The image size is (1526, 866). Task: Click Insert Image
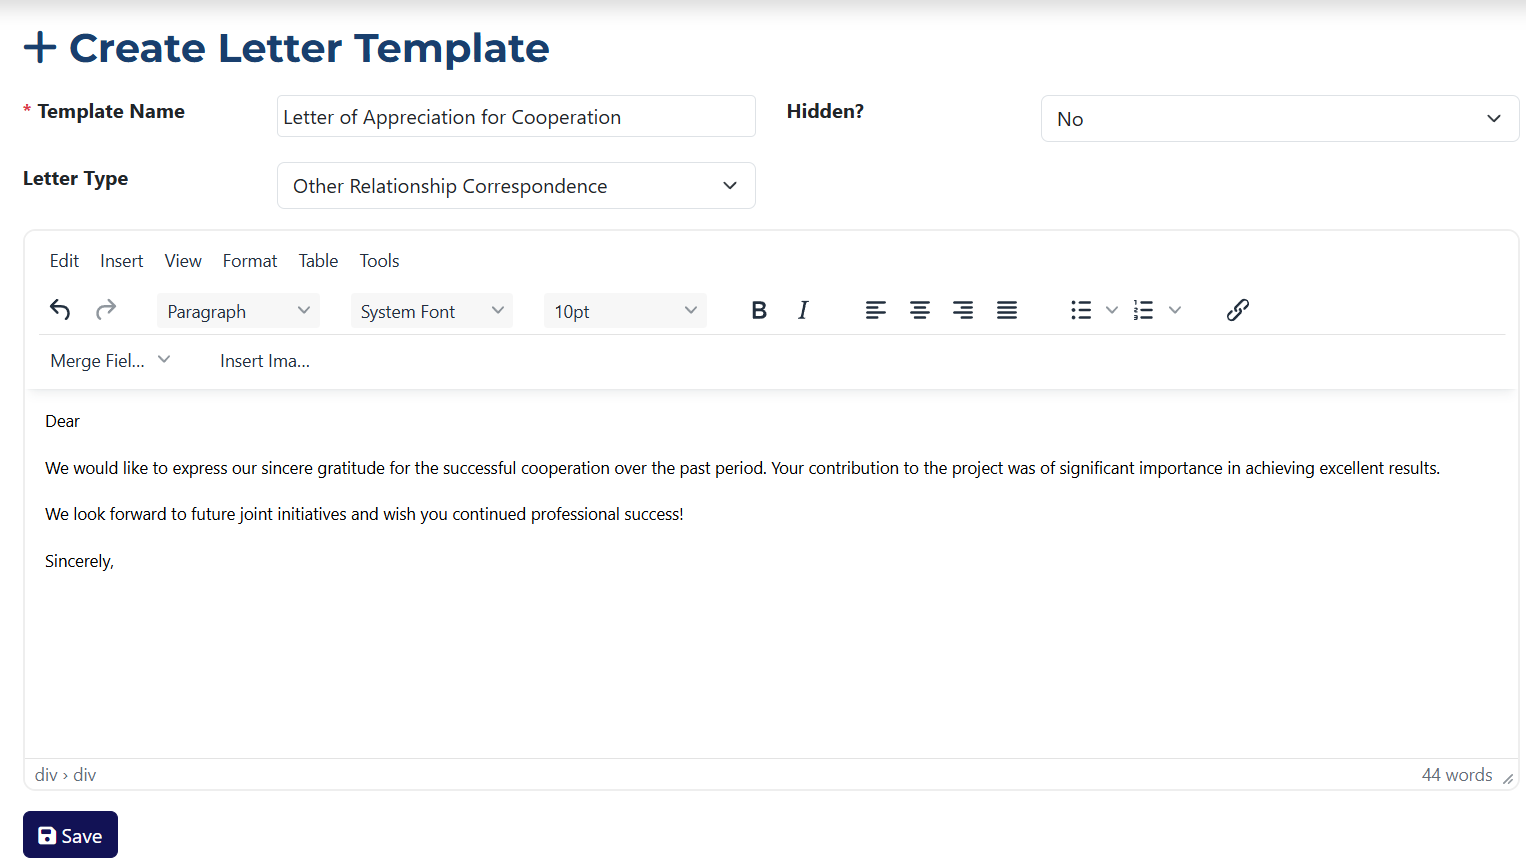click(x=264, y=360)
